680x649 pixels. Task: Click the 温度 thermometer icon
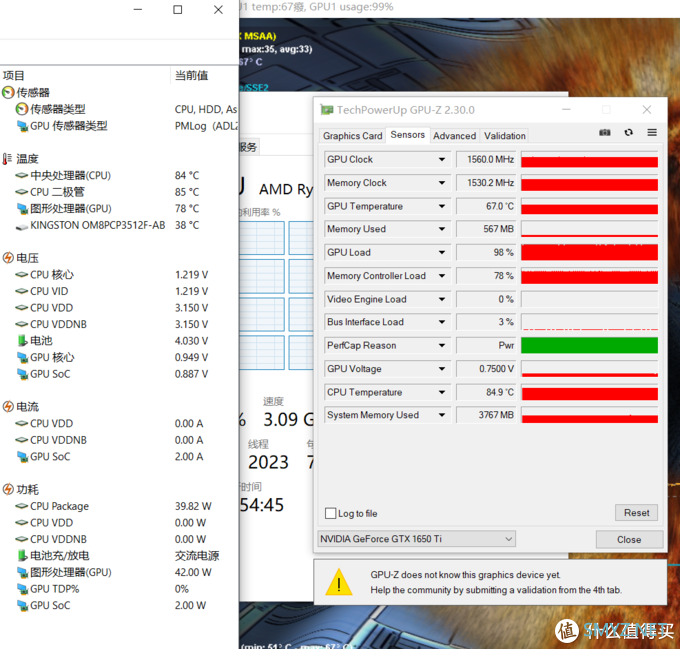click(x=7, y=159)
